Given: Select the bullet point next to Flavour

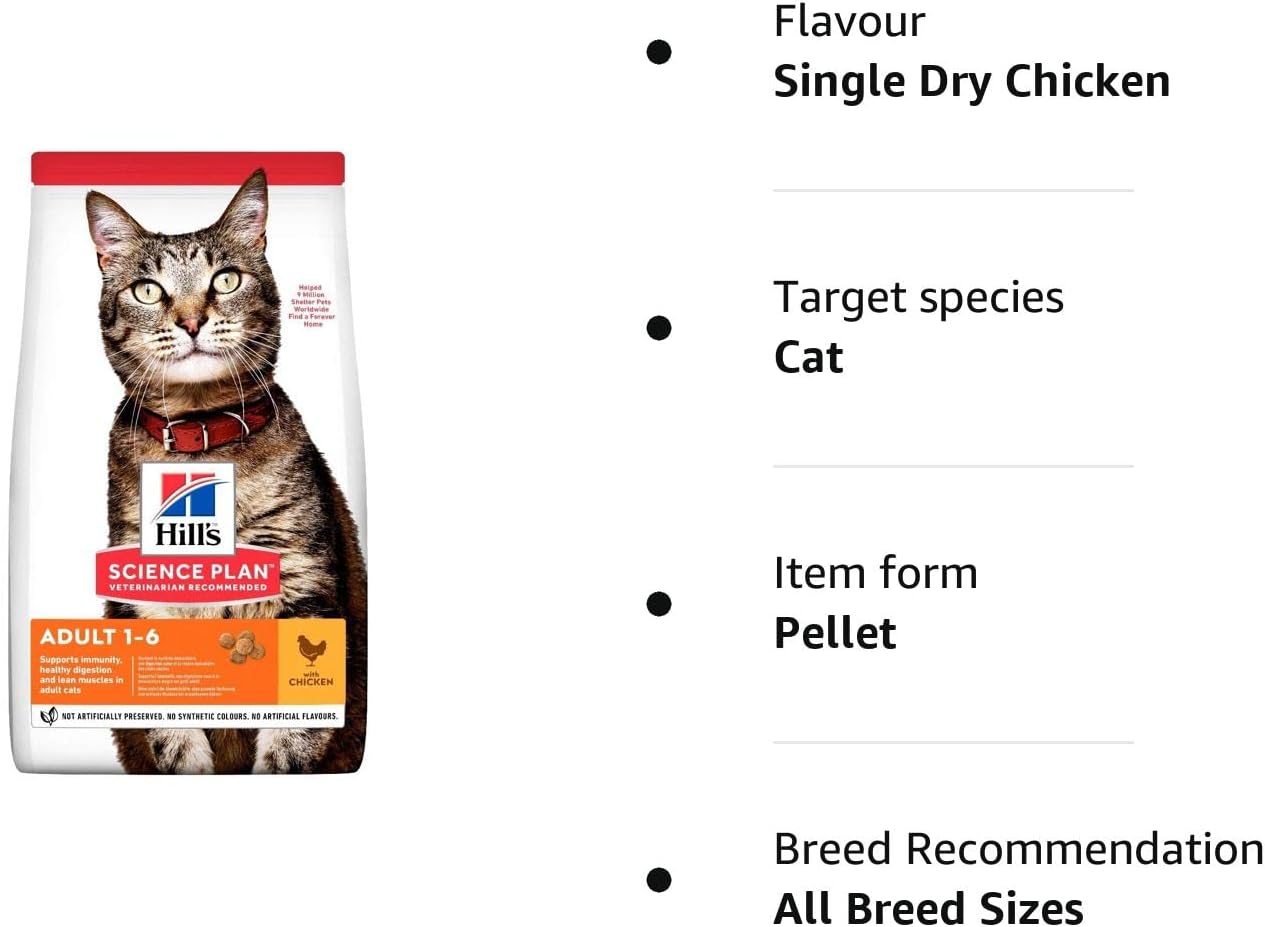Looking at the screenshot, I should coord(658,52).
